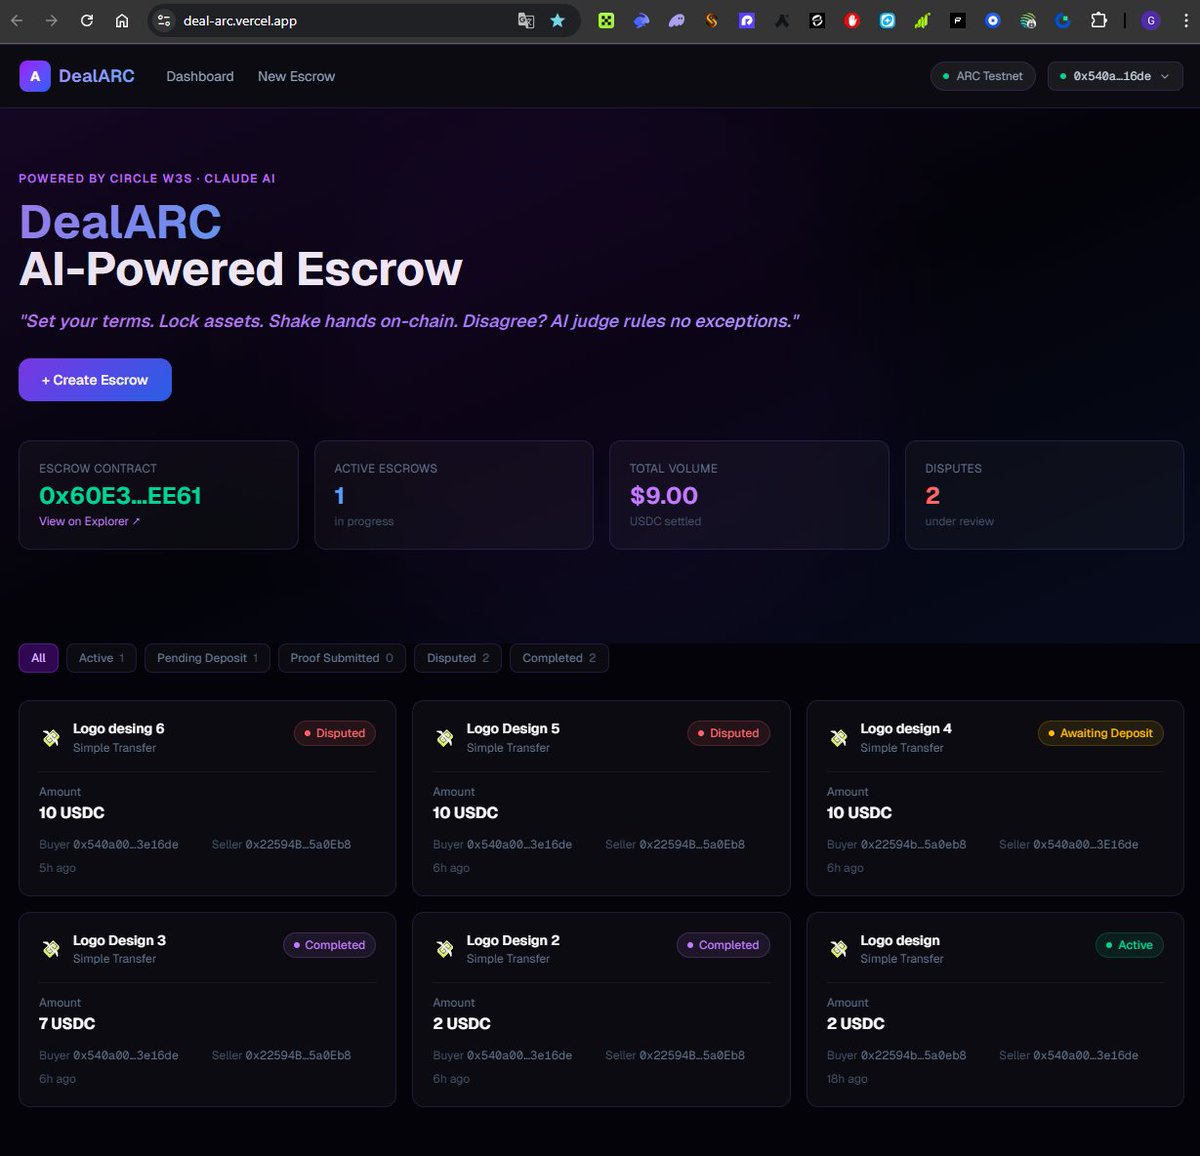Open the Phantom wallet extension ghost icon
Screen dimensions: 1200x1156
pyautogui.click(x=676, y=20)
